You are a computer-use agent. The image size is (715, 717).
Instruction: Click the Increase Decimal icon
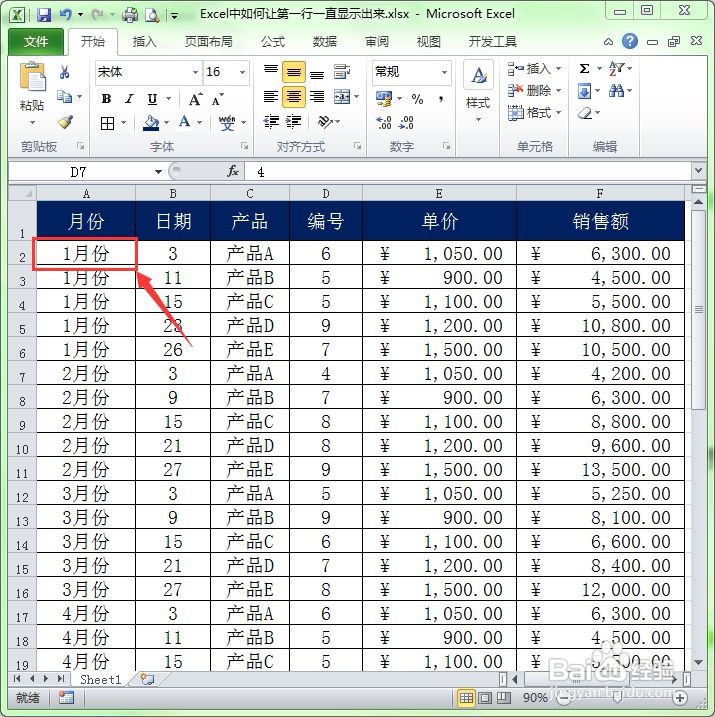(x=384, y=122)
